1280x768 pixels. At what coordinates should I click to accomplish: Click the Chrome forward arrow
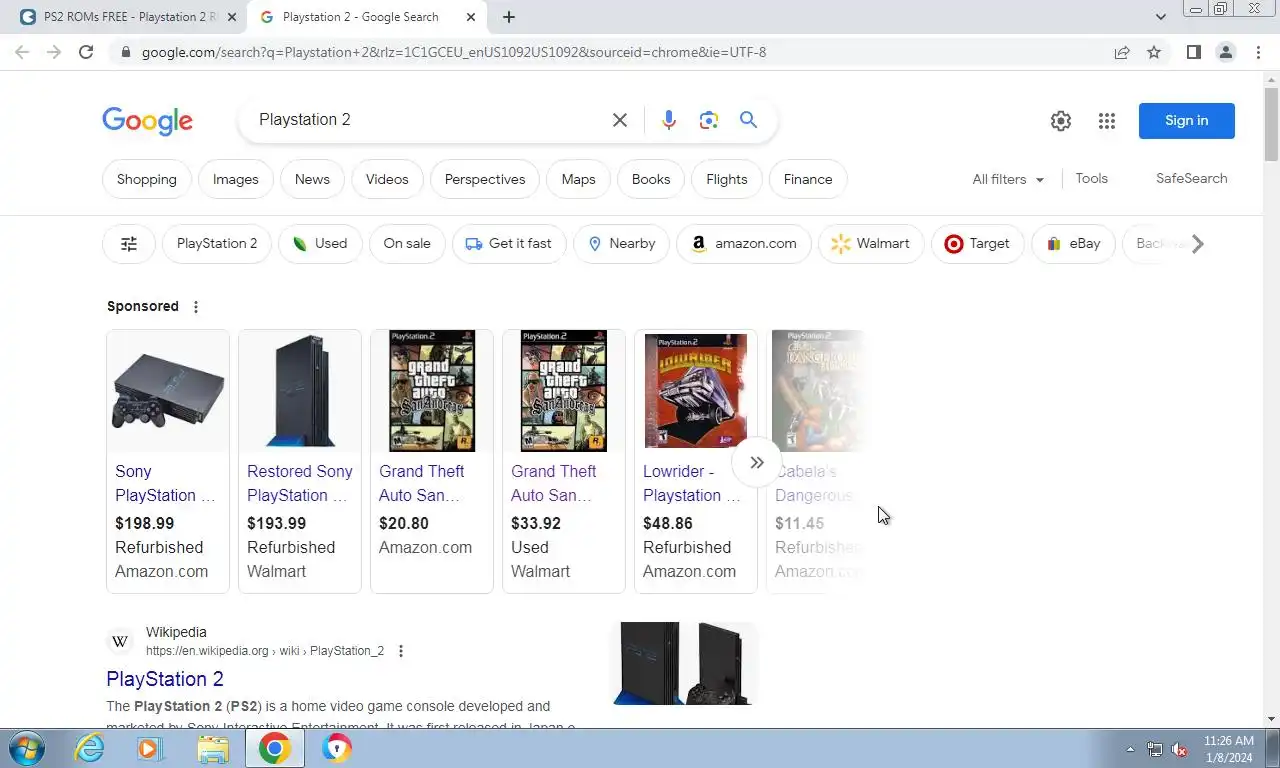(54, 52)
